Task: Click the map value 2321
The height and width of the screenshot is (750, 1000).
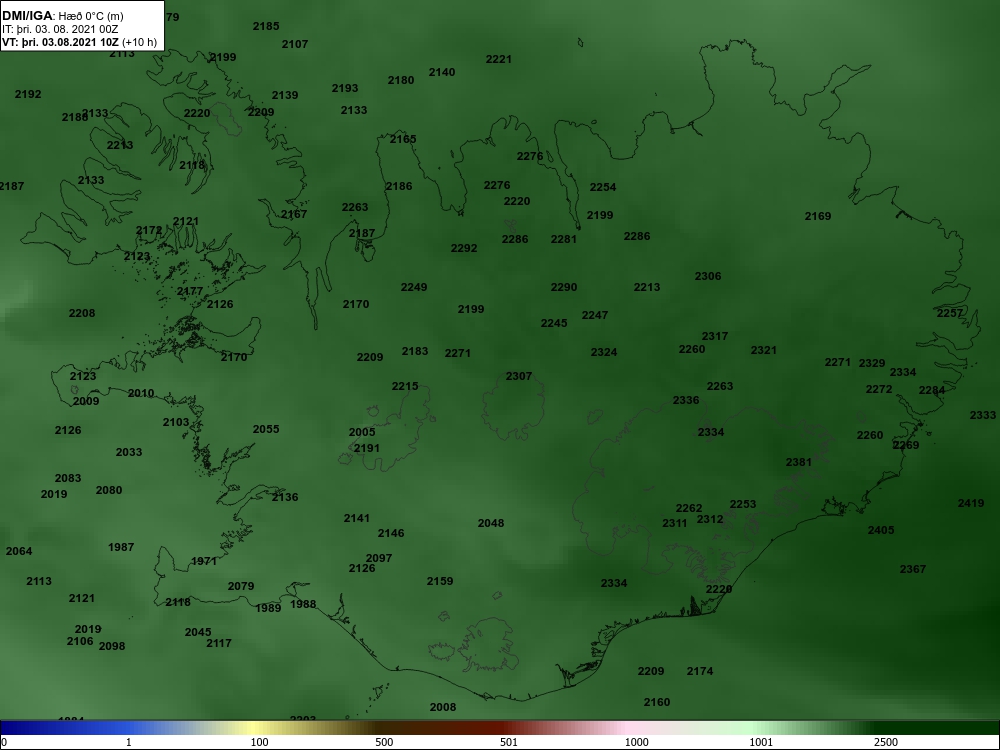Action: point(763,350)
